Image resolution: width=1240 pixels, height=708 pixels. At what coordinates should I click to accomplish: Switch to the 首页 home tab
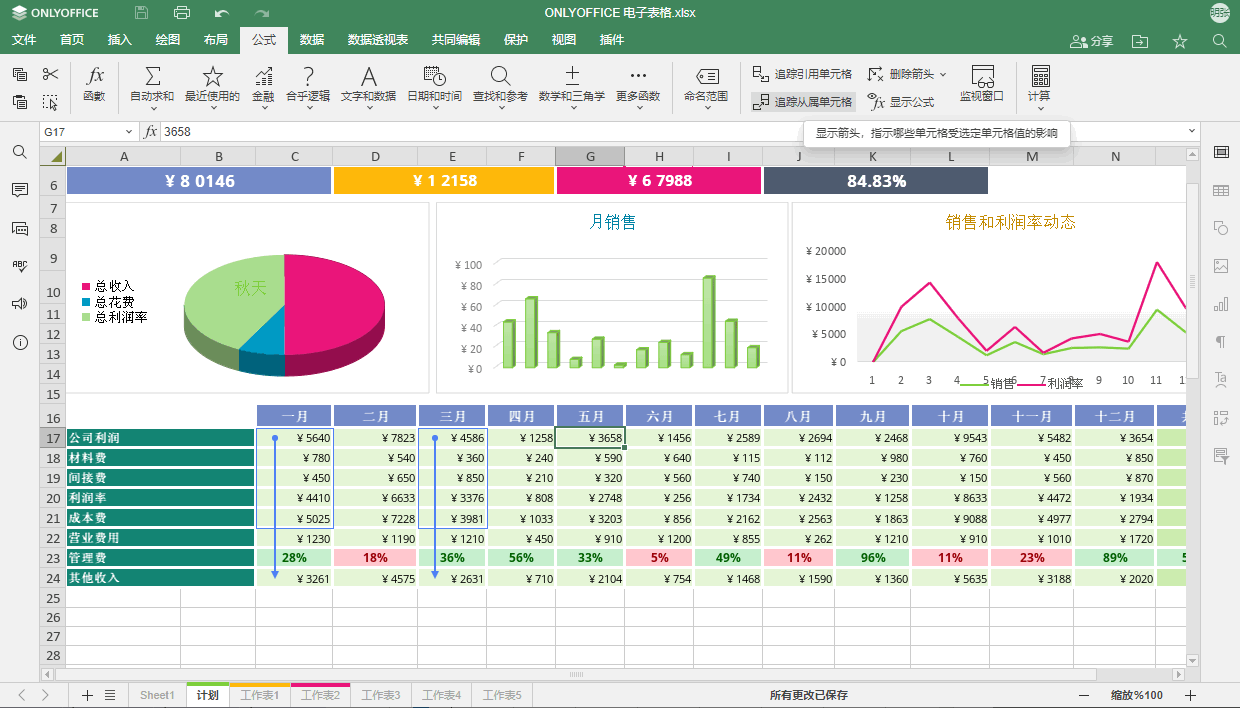click(72, 40)
